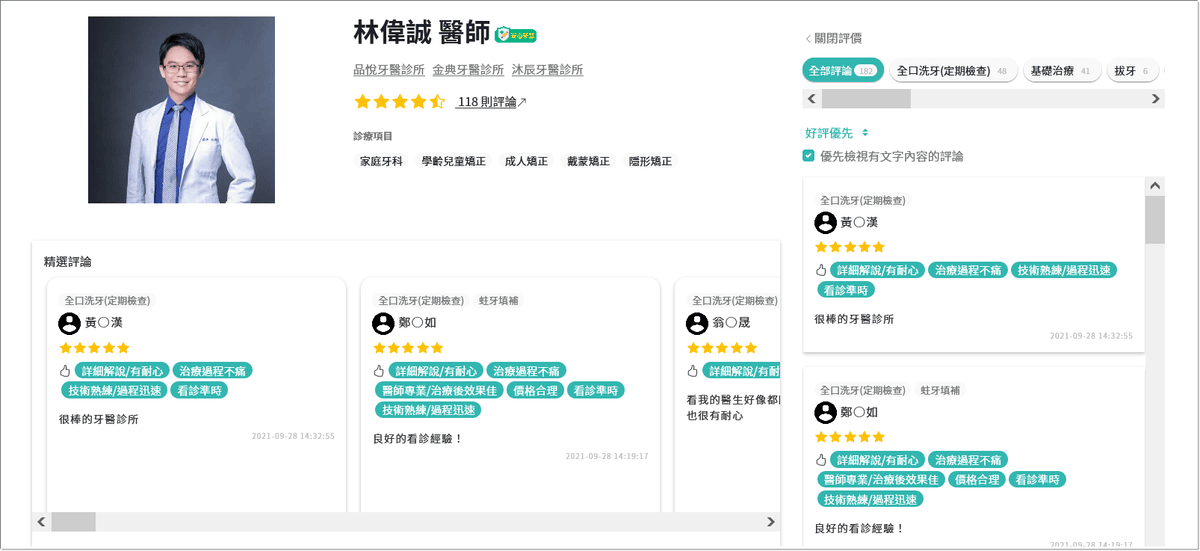Open the 好評優先 sort dropdown

point(837,133)
